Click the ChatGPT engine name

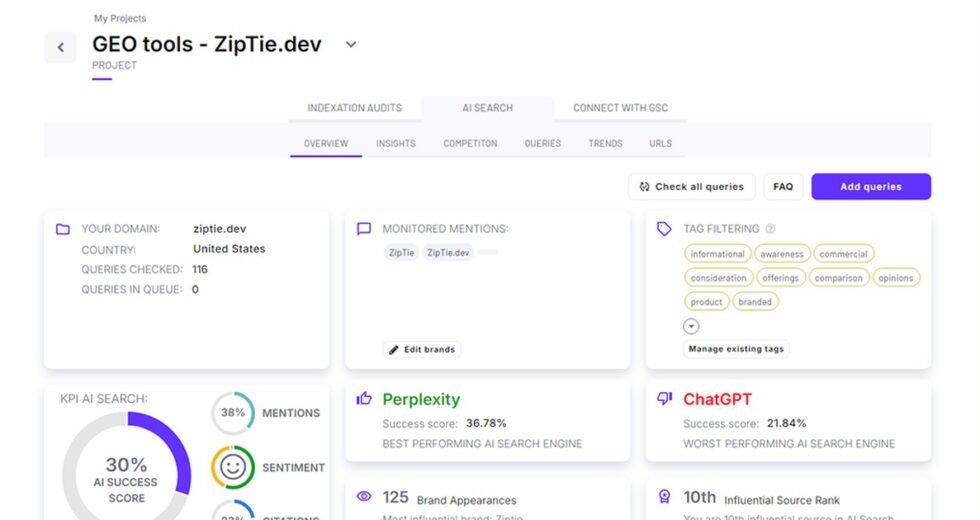pyautogui.click(x=718, y=399)
